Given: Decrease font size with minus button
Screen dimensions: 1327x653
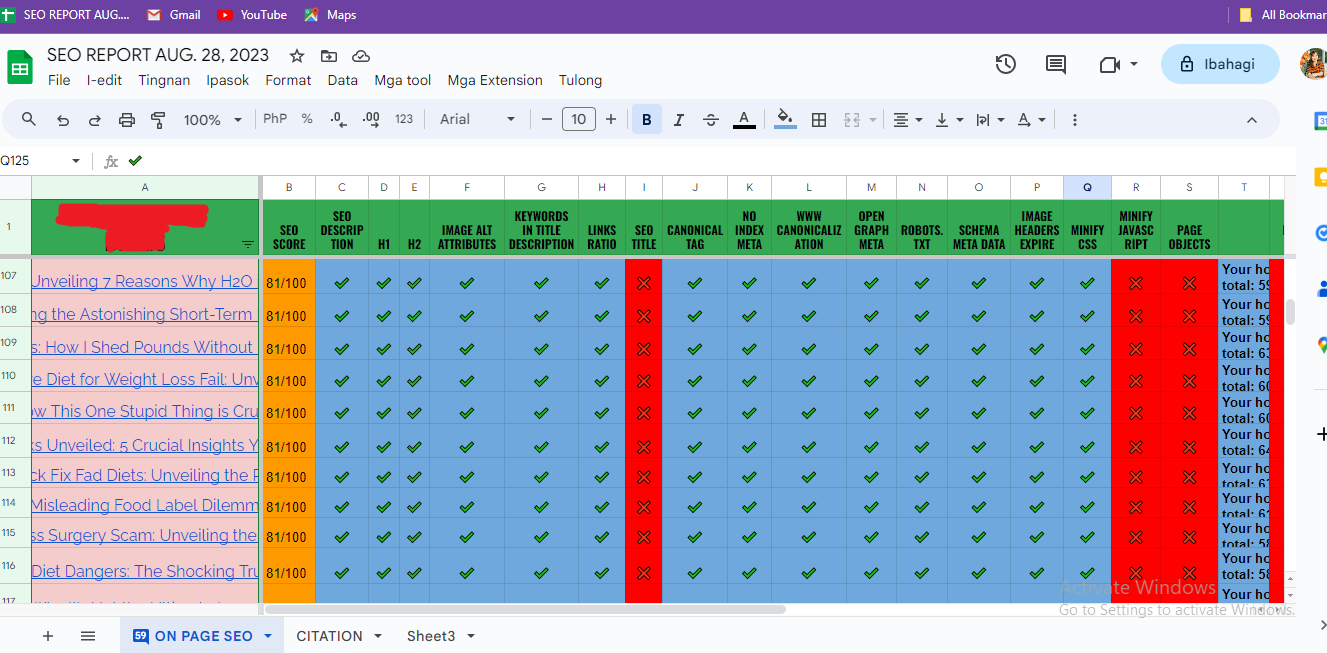Looking at the screenshot, I should (x=547, y=119).
